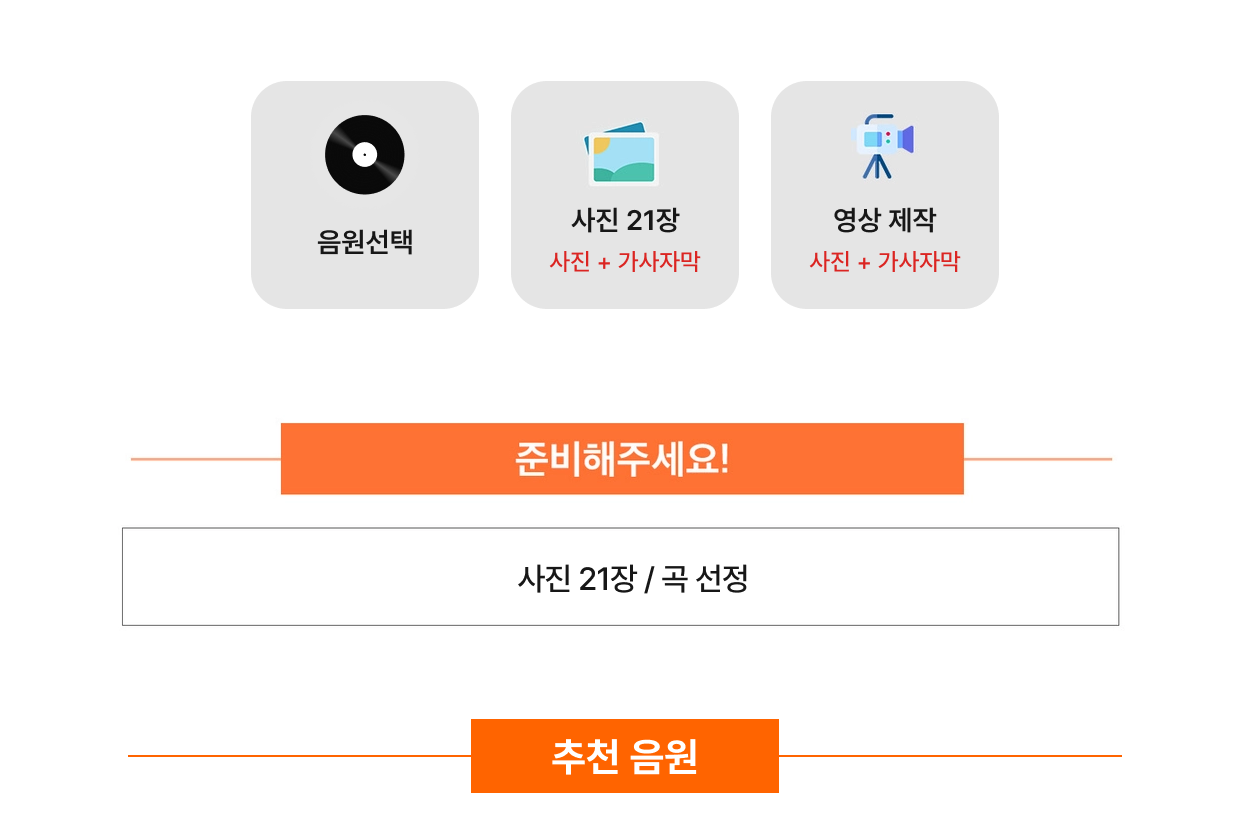Open the 음원선택 label
The width and height of the screenshot is (1250, 833).
[x=365, y=242]
